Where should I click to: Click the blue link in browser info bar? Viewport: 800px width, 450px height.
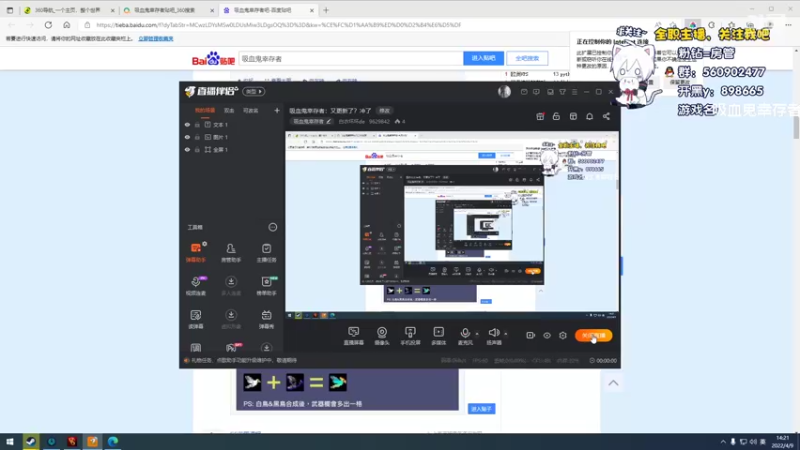[x=156, y=39]
